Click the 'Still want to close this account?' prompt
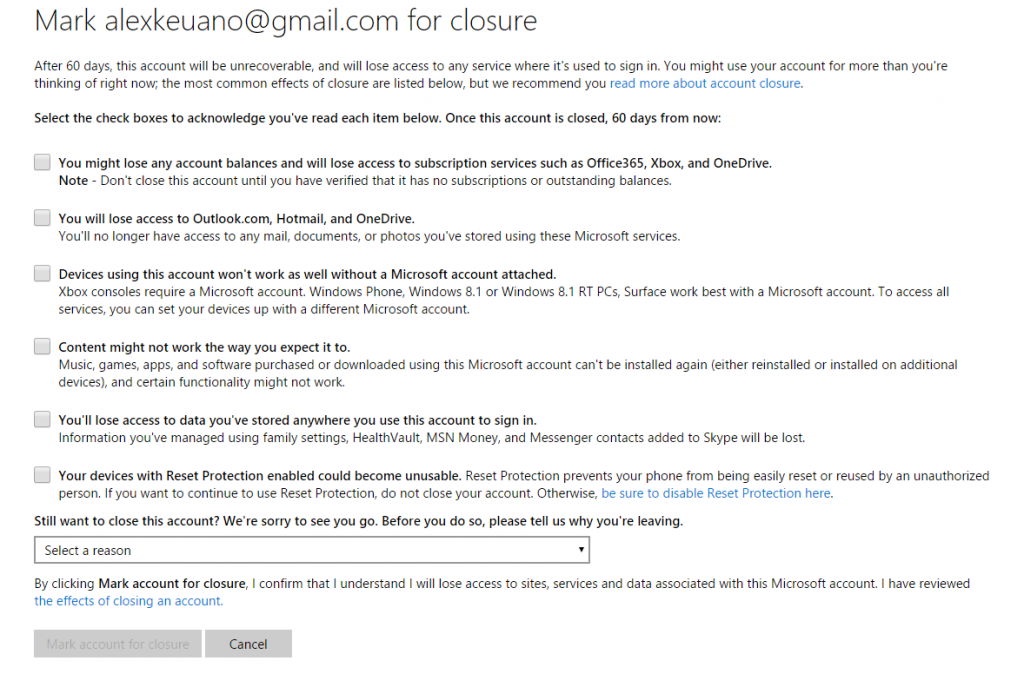The image size is (1024, 674). tap(358, 521)
